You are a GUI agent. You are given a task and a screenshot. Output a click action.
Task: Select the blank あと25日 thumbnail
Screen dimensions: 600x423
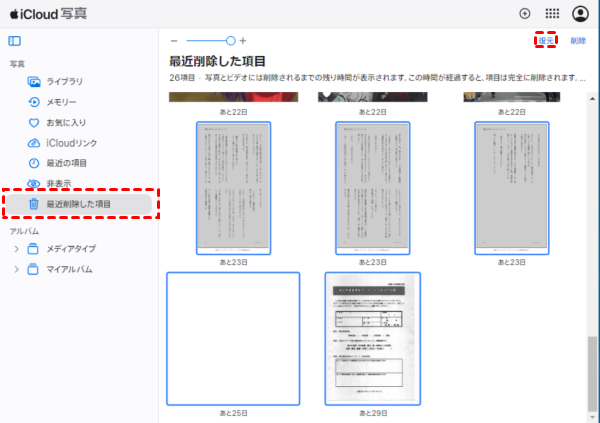pyautogui.click(x=233, y=339)
